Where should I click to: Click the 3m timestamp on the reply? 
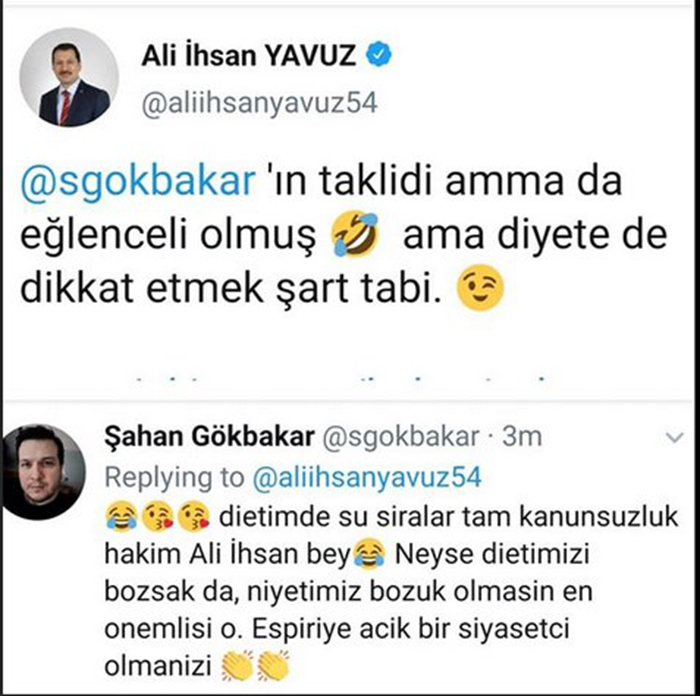(522, 437)
